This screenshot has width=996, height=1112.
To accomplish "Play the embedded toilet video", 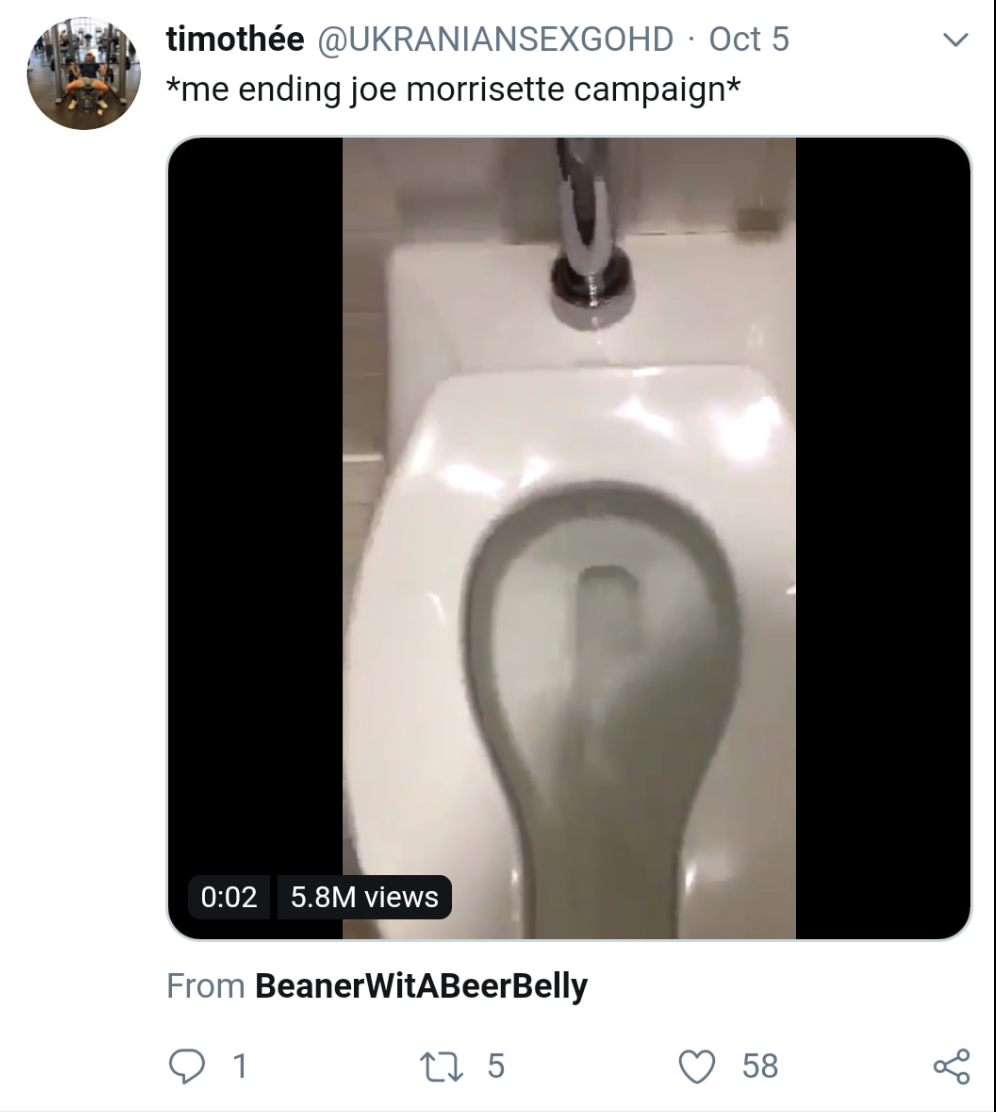I will pyautogui.click(x=568, y=538).
